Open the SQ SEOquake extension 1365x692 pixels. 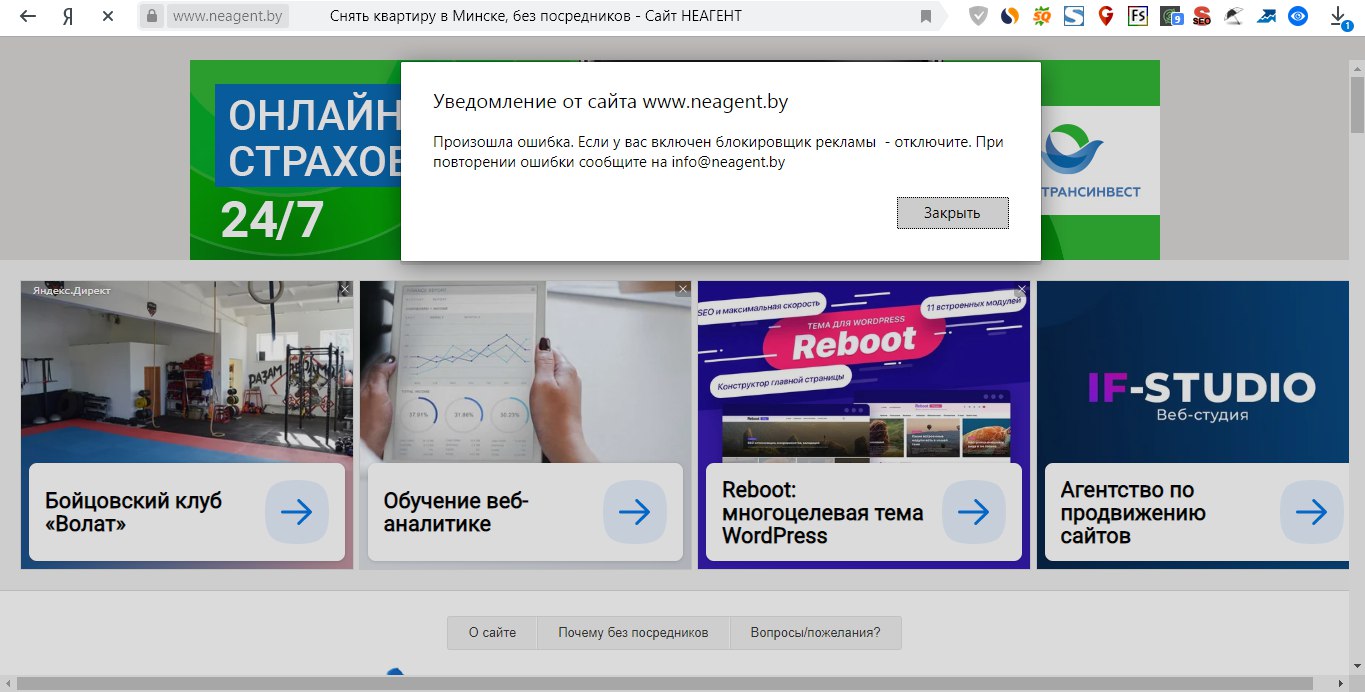tap(1043, 16)
